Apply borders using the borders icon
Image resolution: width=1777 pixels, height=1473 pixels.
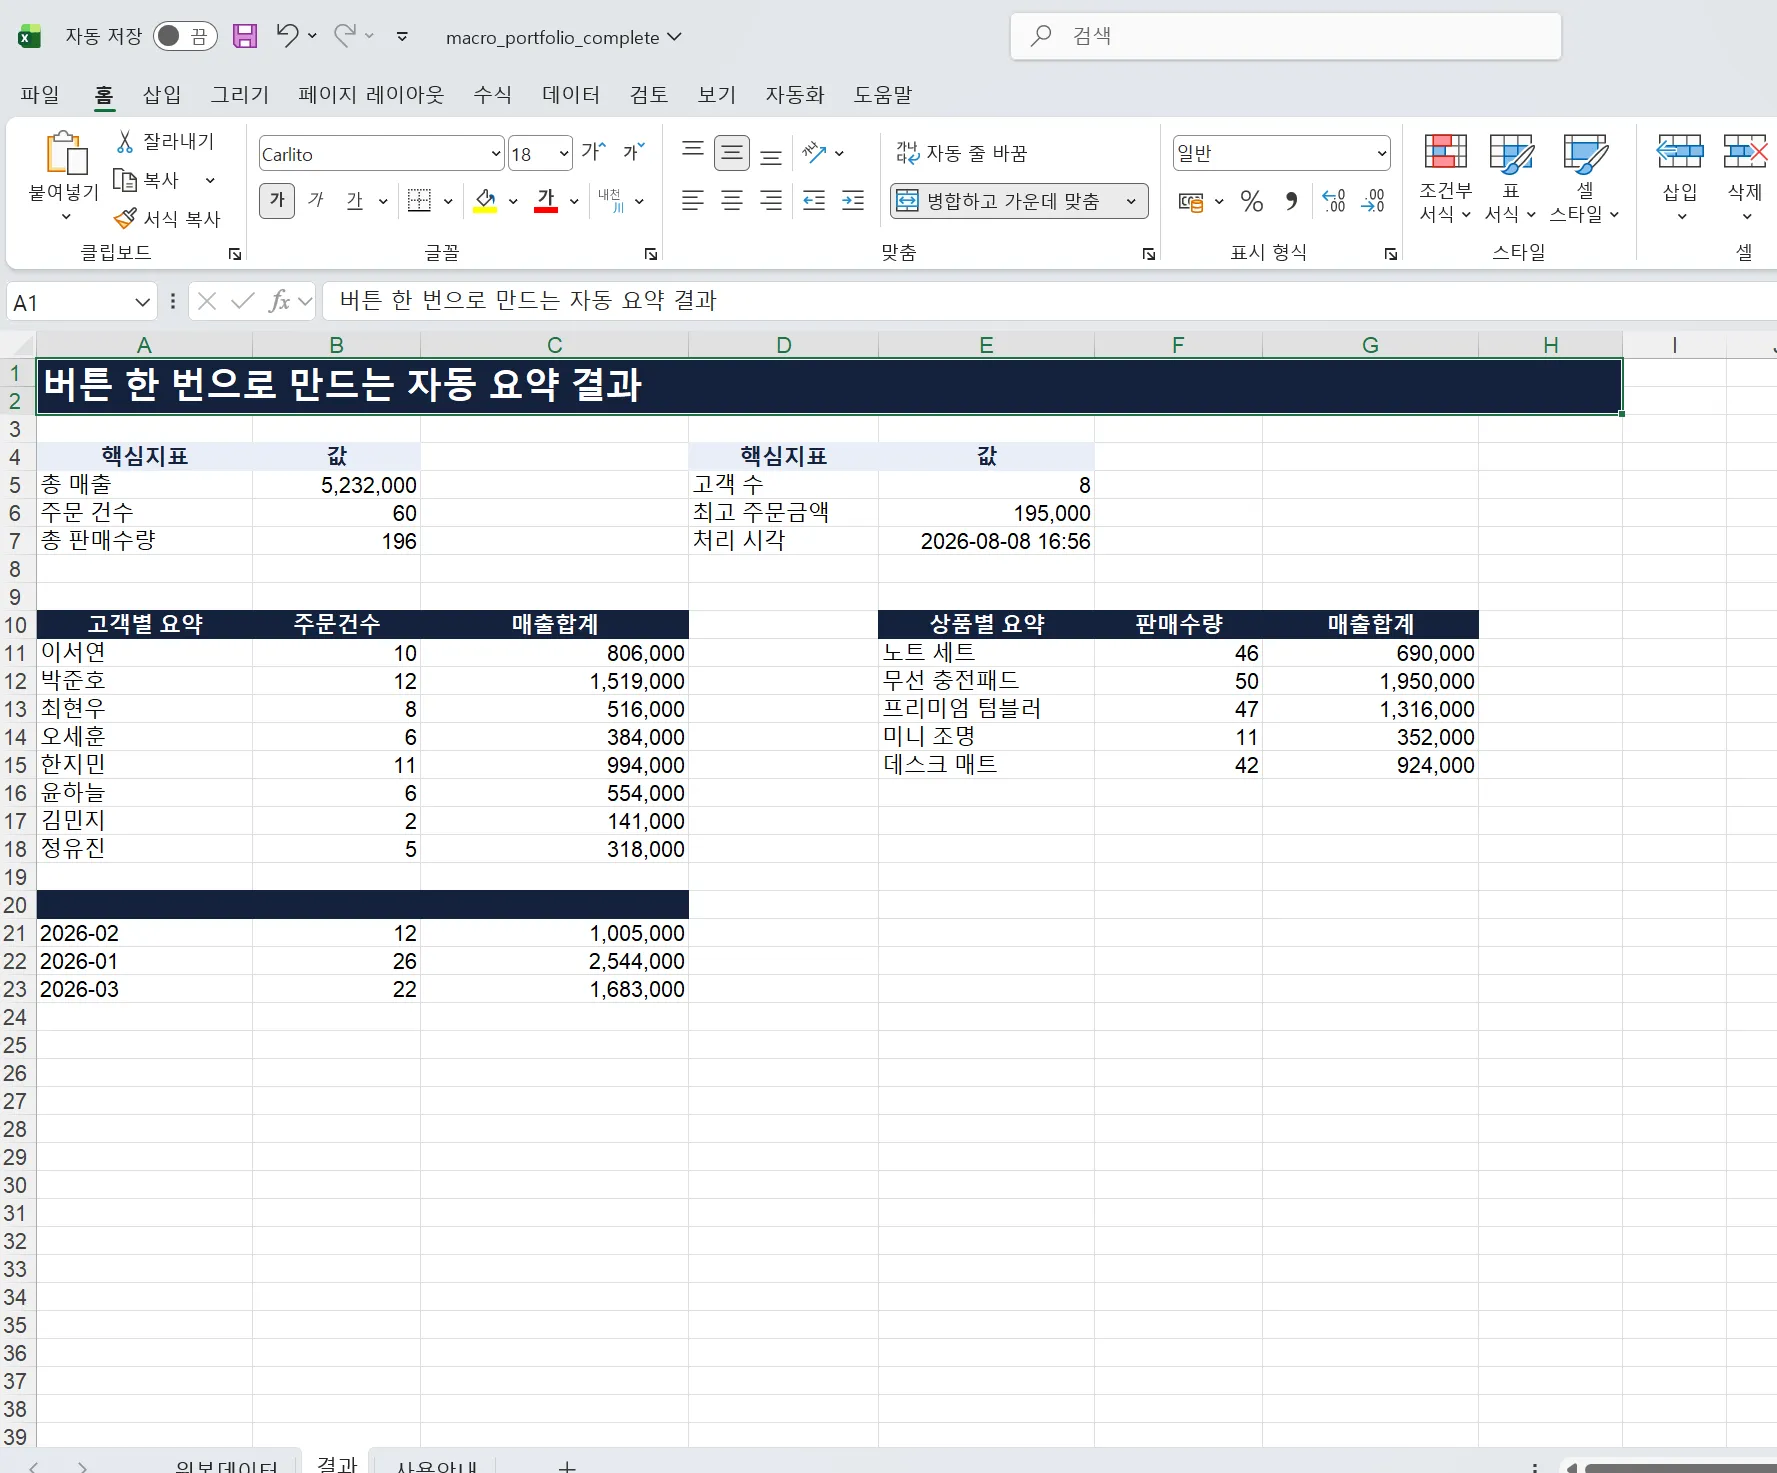419,201
